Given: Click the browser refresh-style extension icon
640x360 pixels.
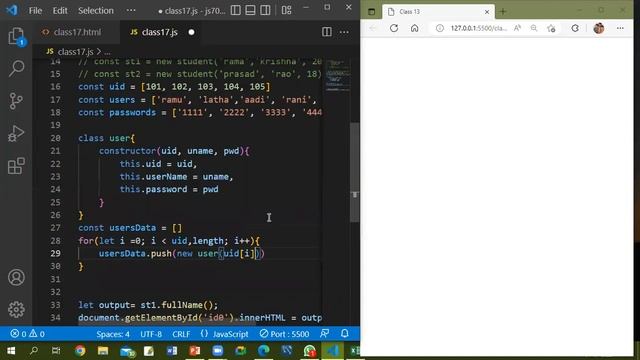Looking at the screenshot, I should (x=575, y=28).
